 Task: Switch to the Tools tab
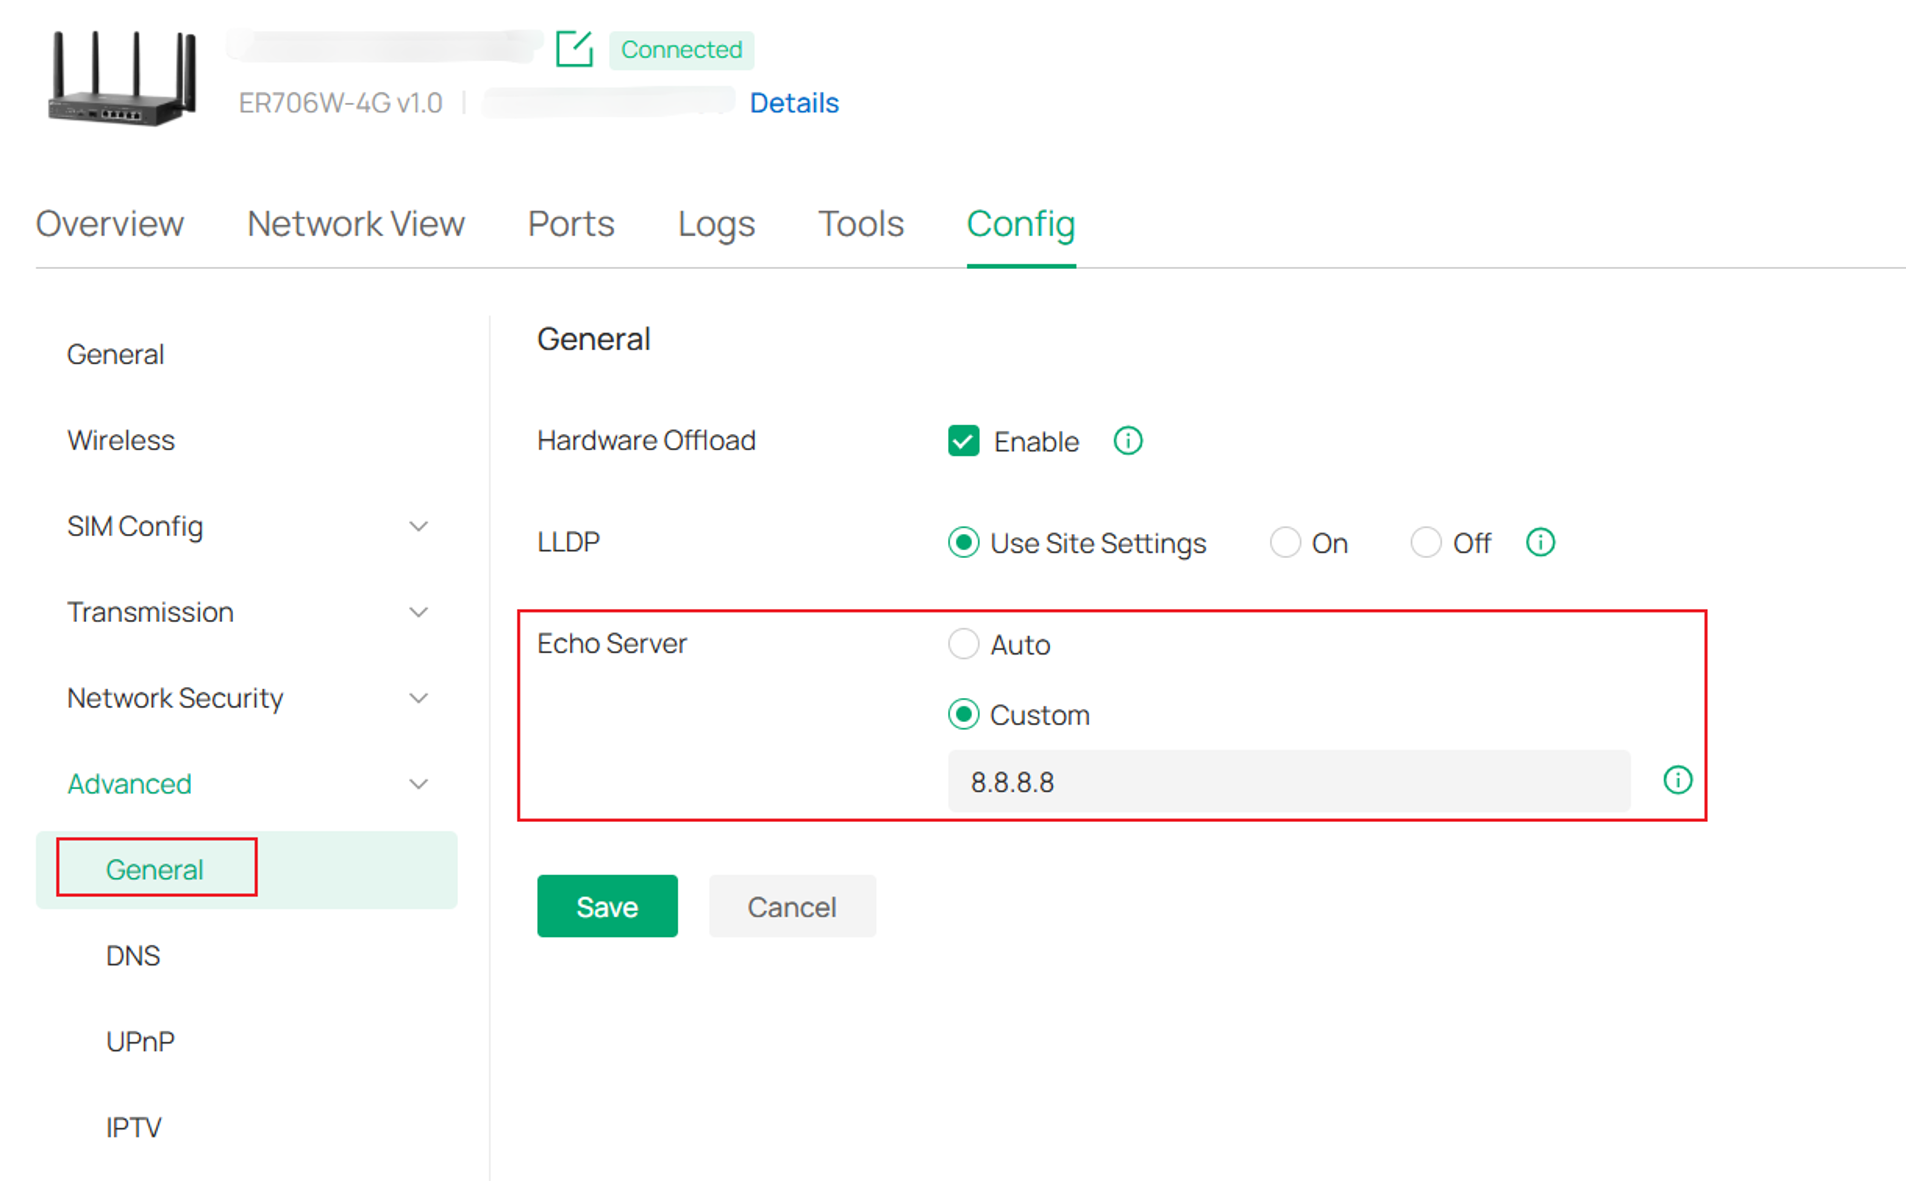[x=861, y=224]
